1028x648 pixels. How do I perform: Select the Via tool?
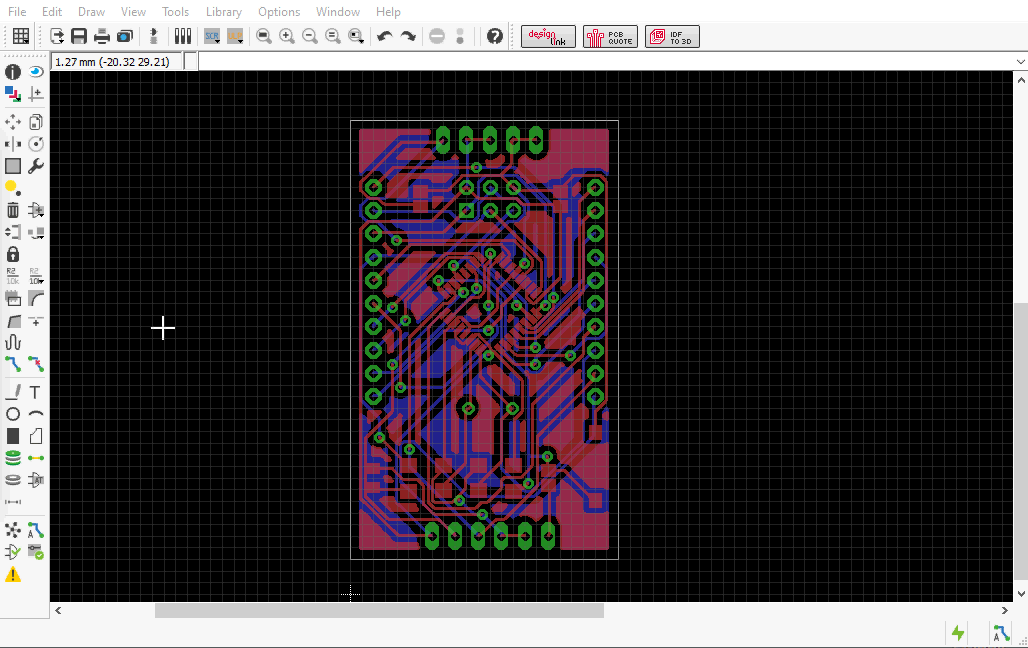coord(12,457)
